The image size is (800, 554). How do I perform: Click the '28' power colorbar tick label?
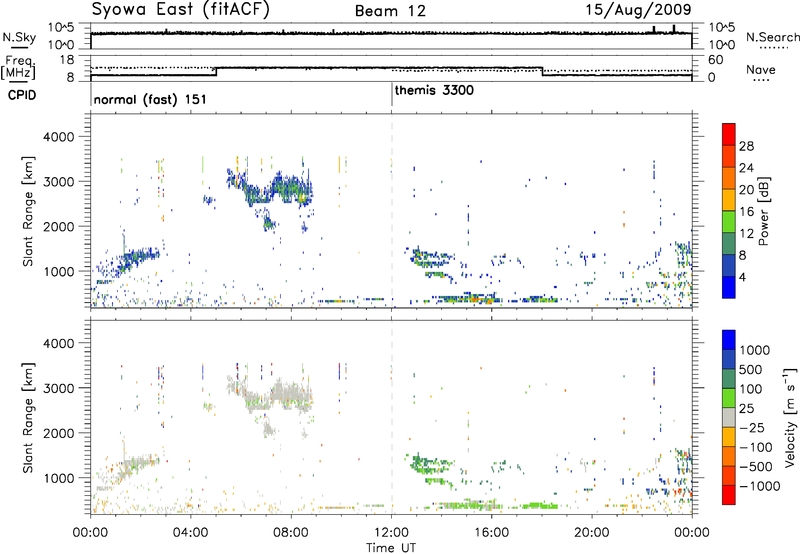pyautogui.click(x=746, y=146)
